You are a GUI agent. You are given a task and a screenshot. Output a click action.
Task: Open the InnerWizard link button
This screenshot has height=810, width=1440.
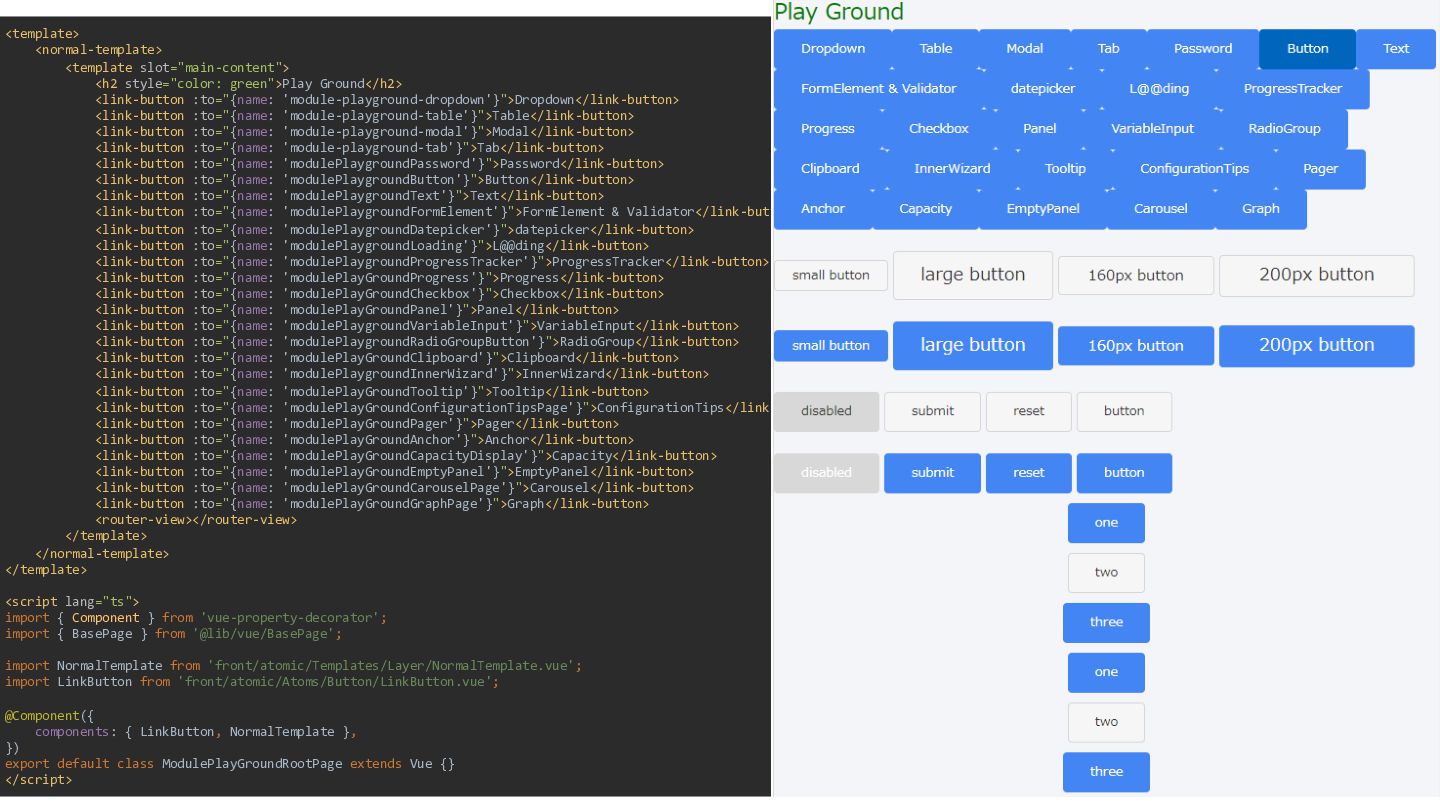[x=952, y=169]
